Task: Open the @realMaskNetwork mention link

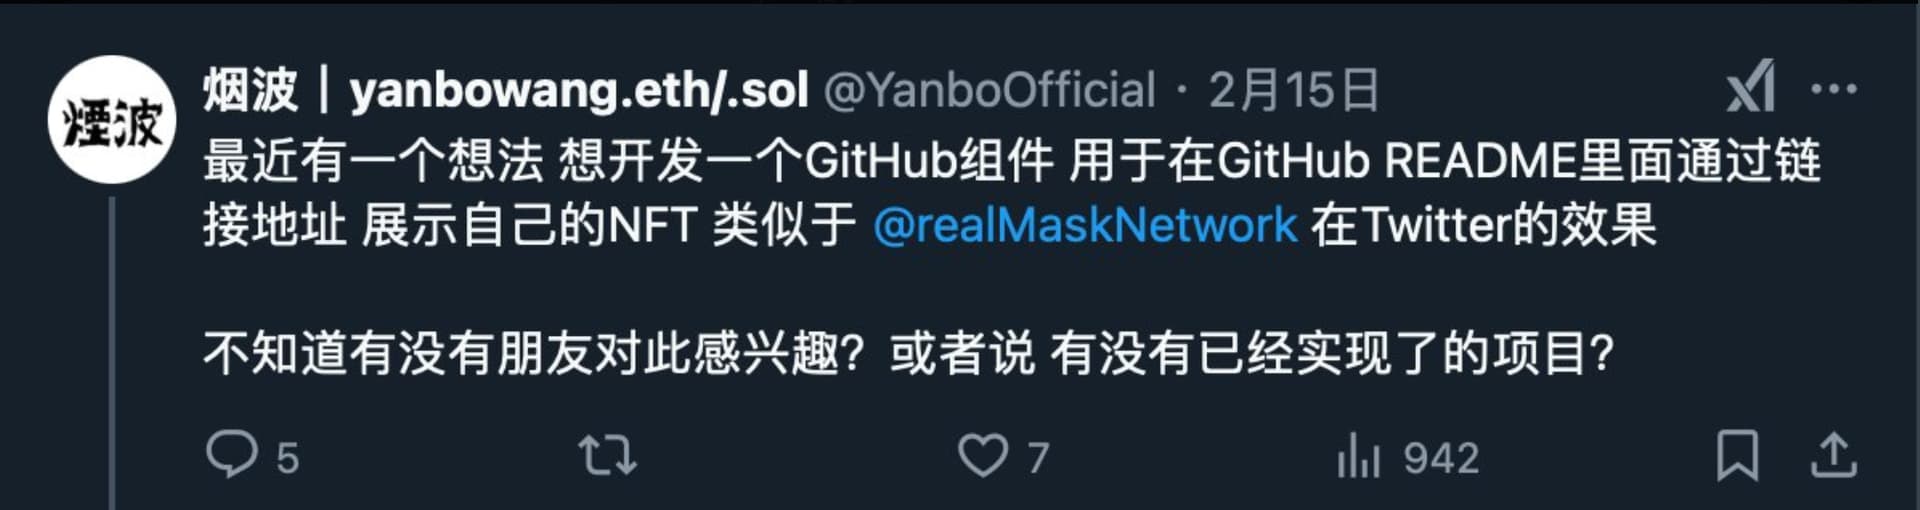Action: click(1085, 225)
